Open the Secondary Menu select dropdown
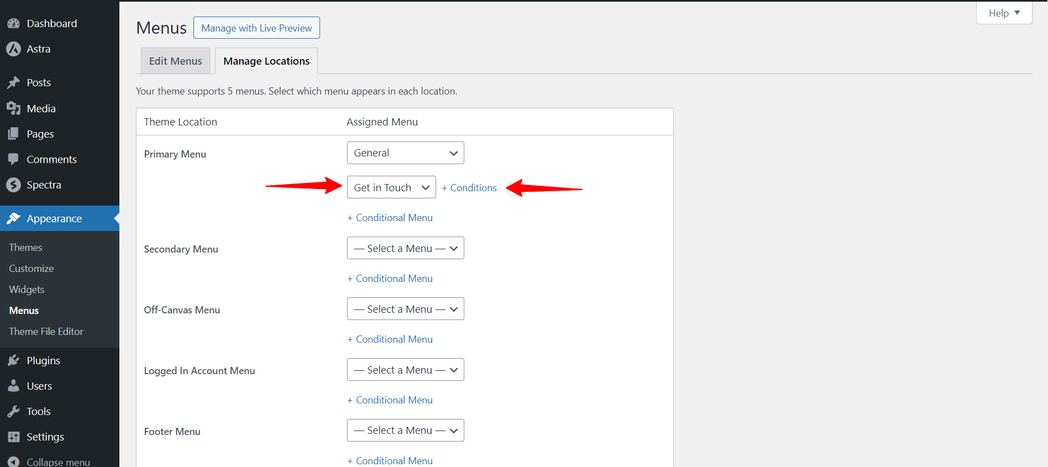 point(405,248)
